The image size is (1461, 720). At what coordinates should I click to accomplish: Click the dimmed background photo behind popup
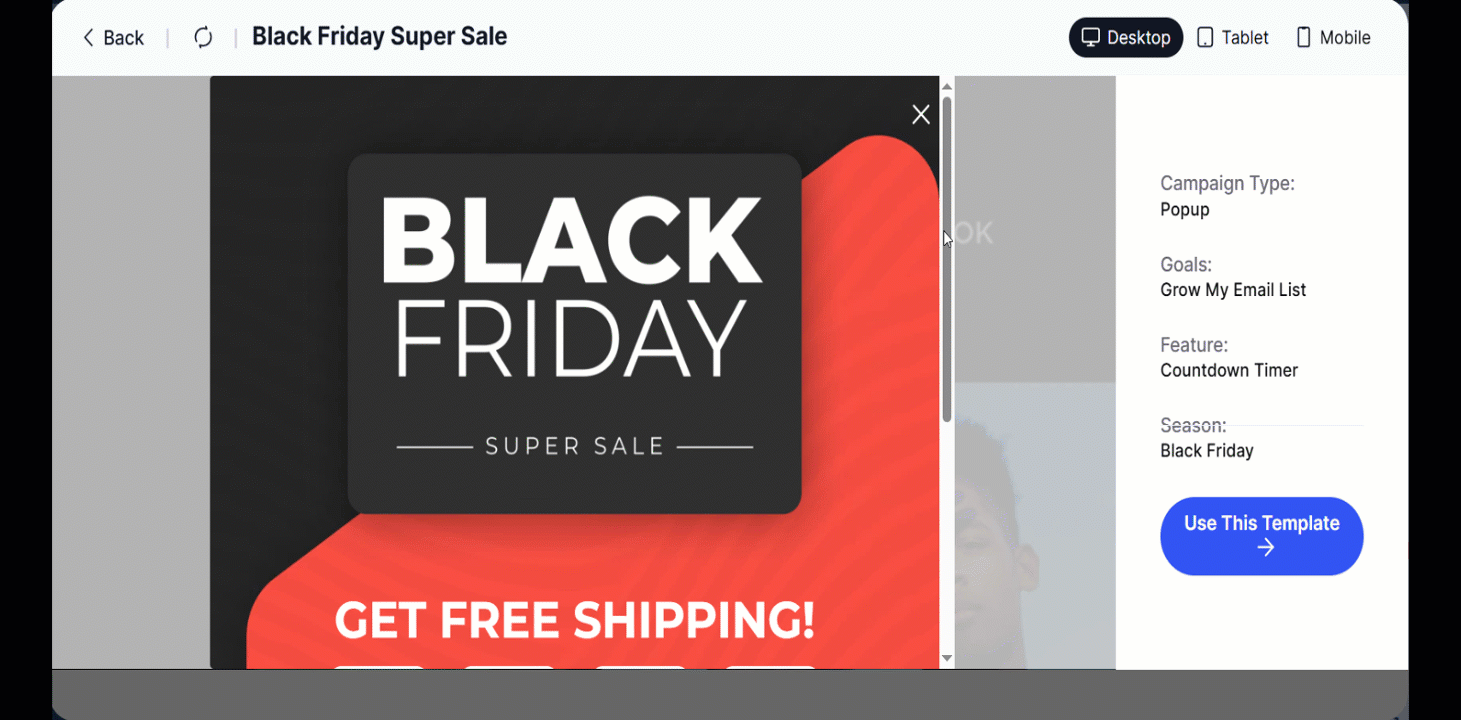pyautogui.click(x=1035, y=520)
